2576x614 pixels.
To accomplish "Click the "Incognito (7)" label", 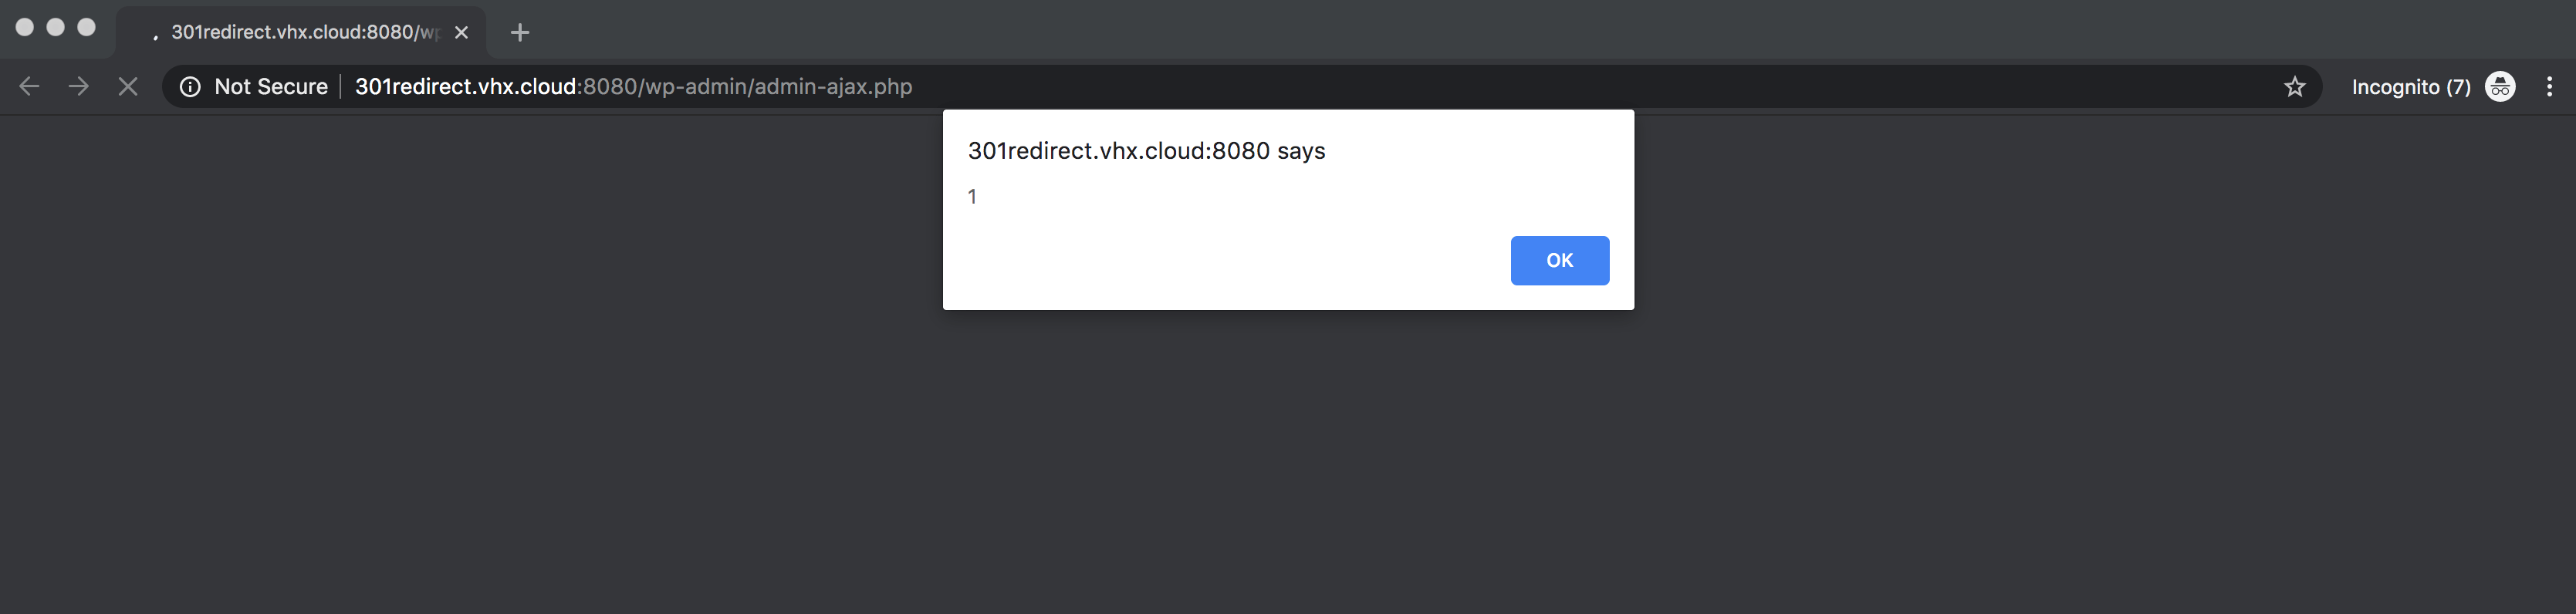I will [2410, 87].
